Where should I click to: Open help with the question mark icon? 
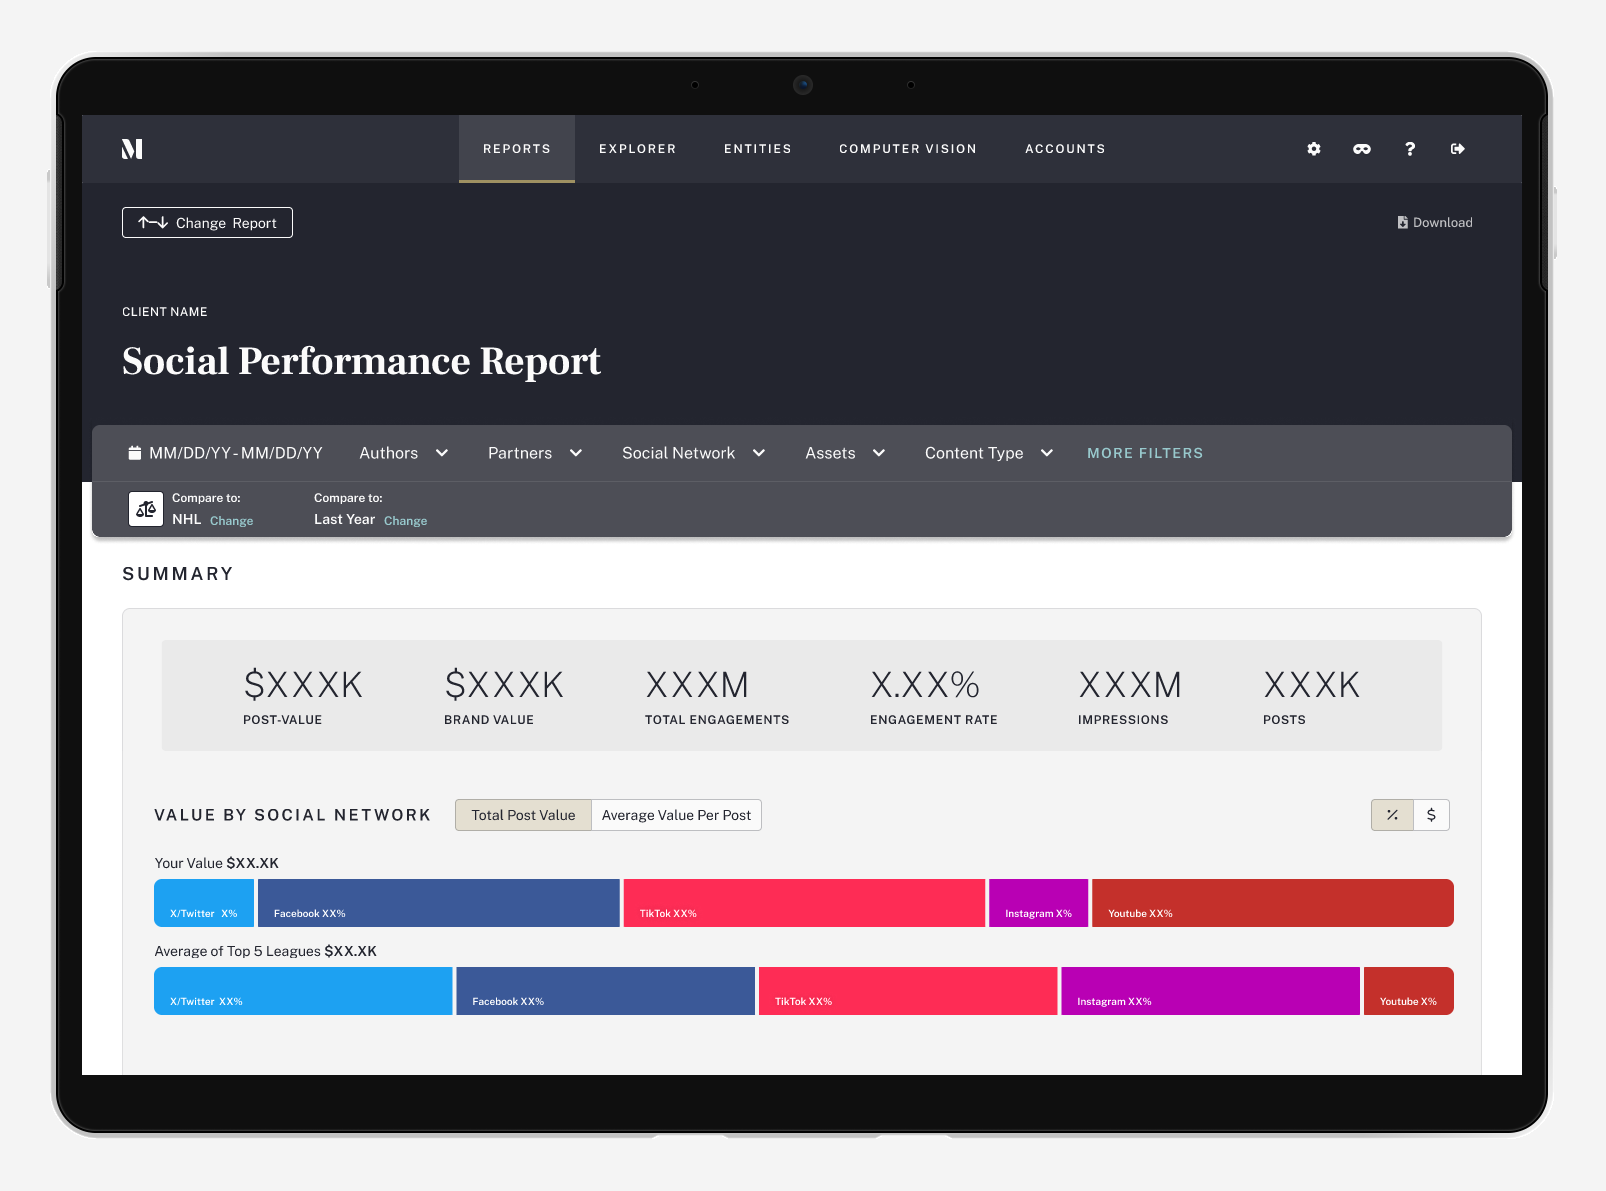1410,149
